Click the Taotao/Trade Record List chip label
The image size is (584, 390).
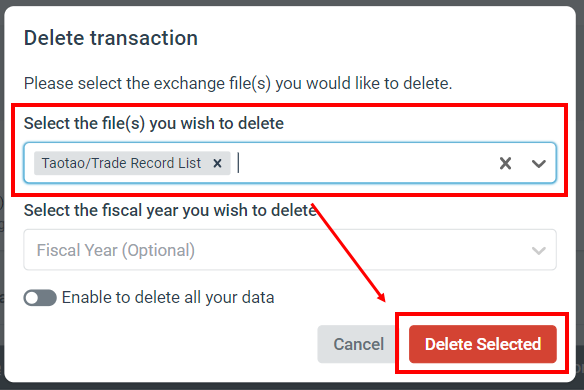121,163
